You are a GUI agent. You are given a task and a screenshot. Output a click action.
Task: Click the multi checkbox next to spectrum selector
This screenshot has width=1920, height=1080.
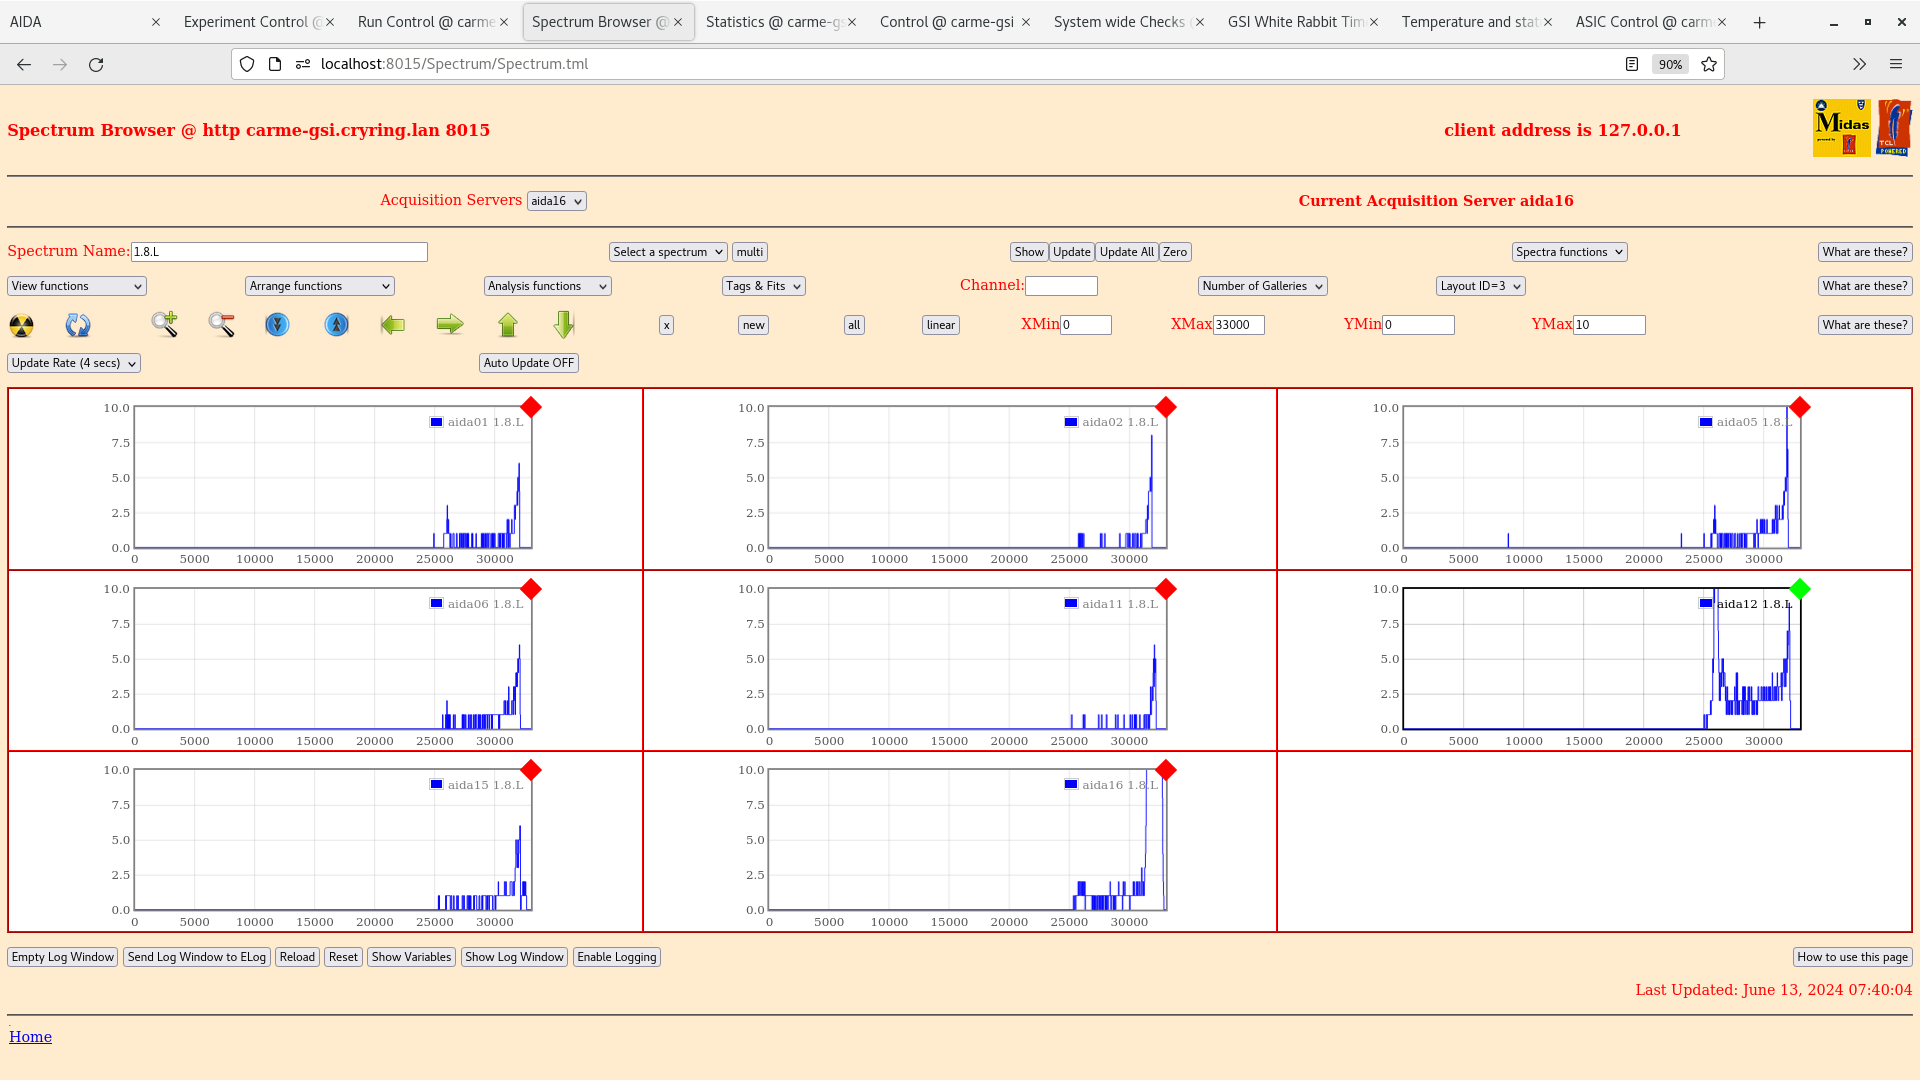click(x=750, y=251)
